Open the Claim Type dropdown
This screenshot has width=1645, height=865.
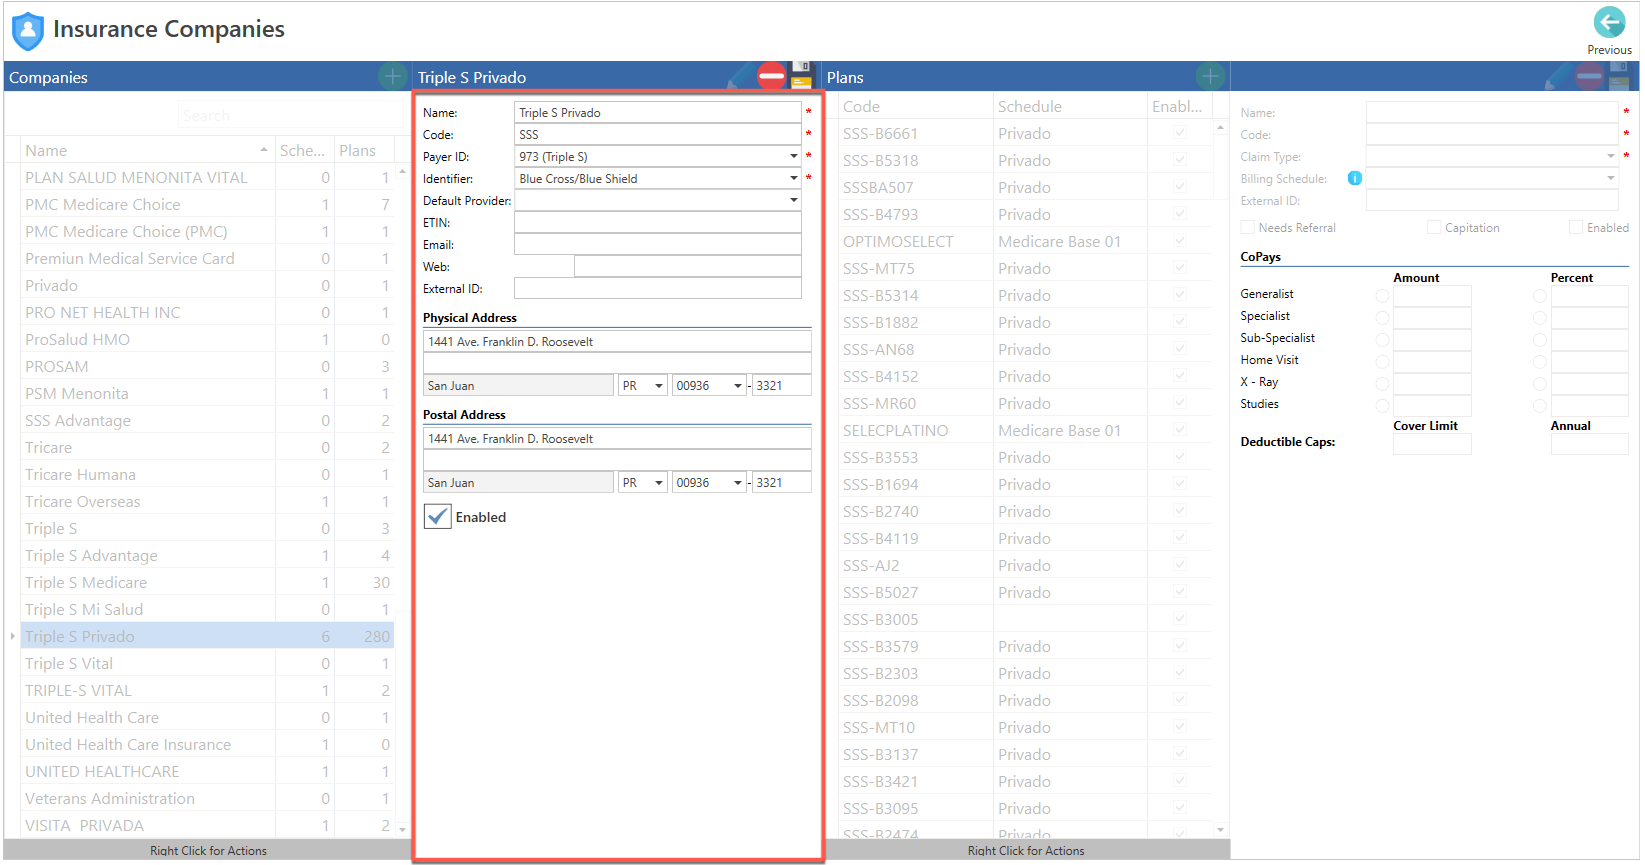pyautogui.click(x=1610, y=156)
